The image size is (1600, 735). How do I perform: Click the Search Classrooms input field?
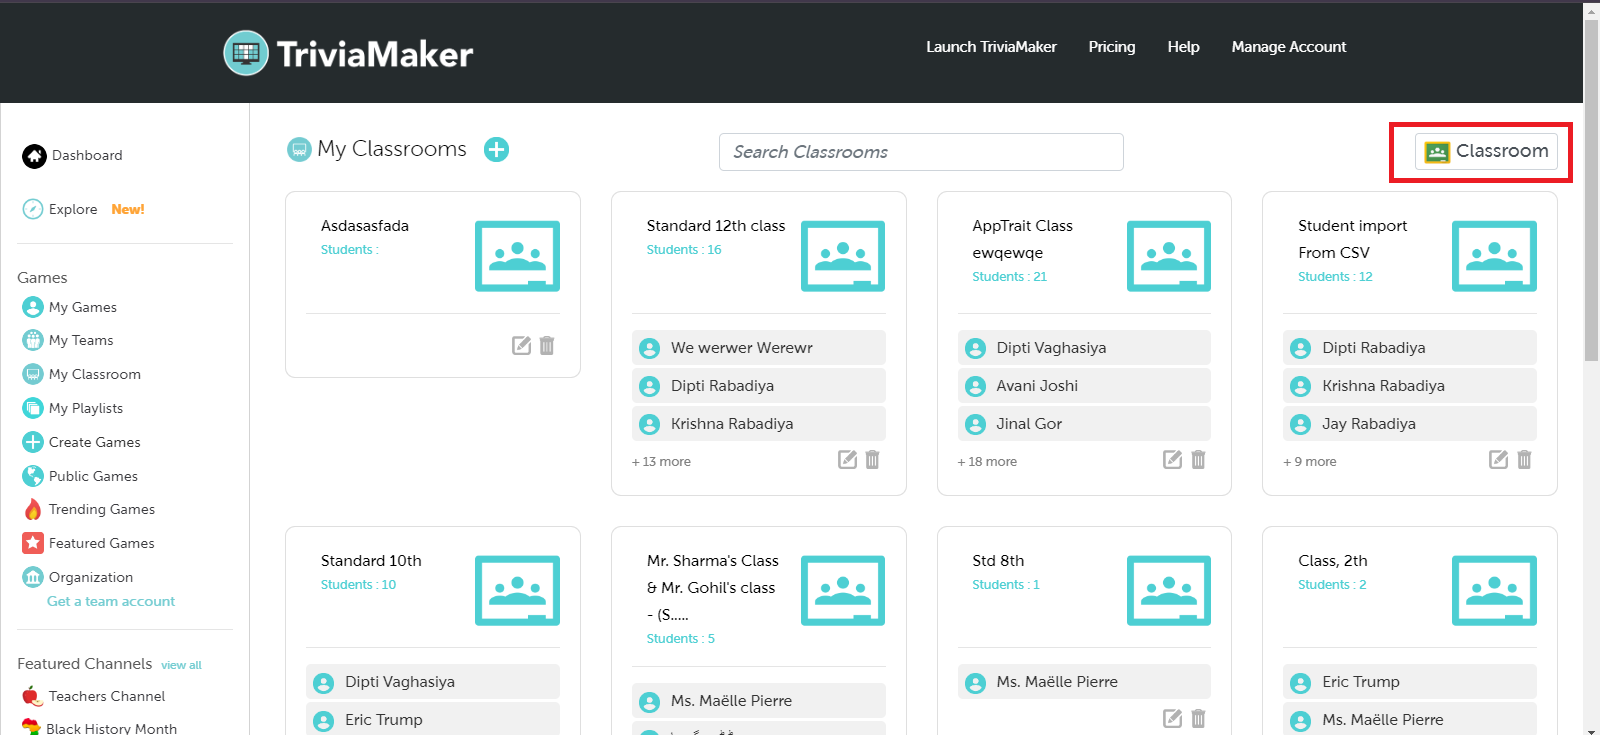click(920, 152)
